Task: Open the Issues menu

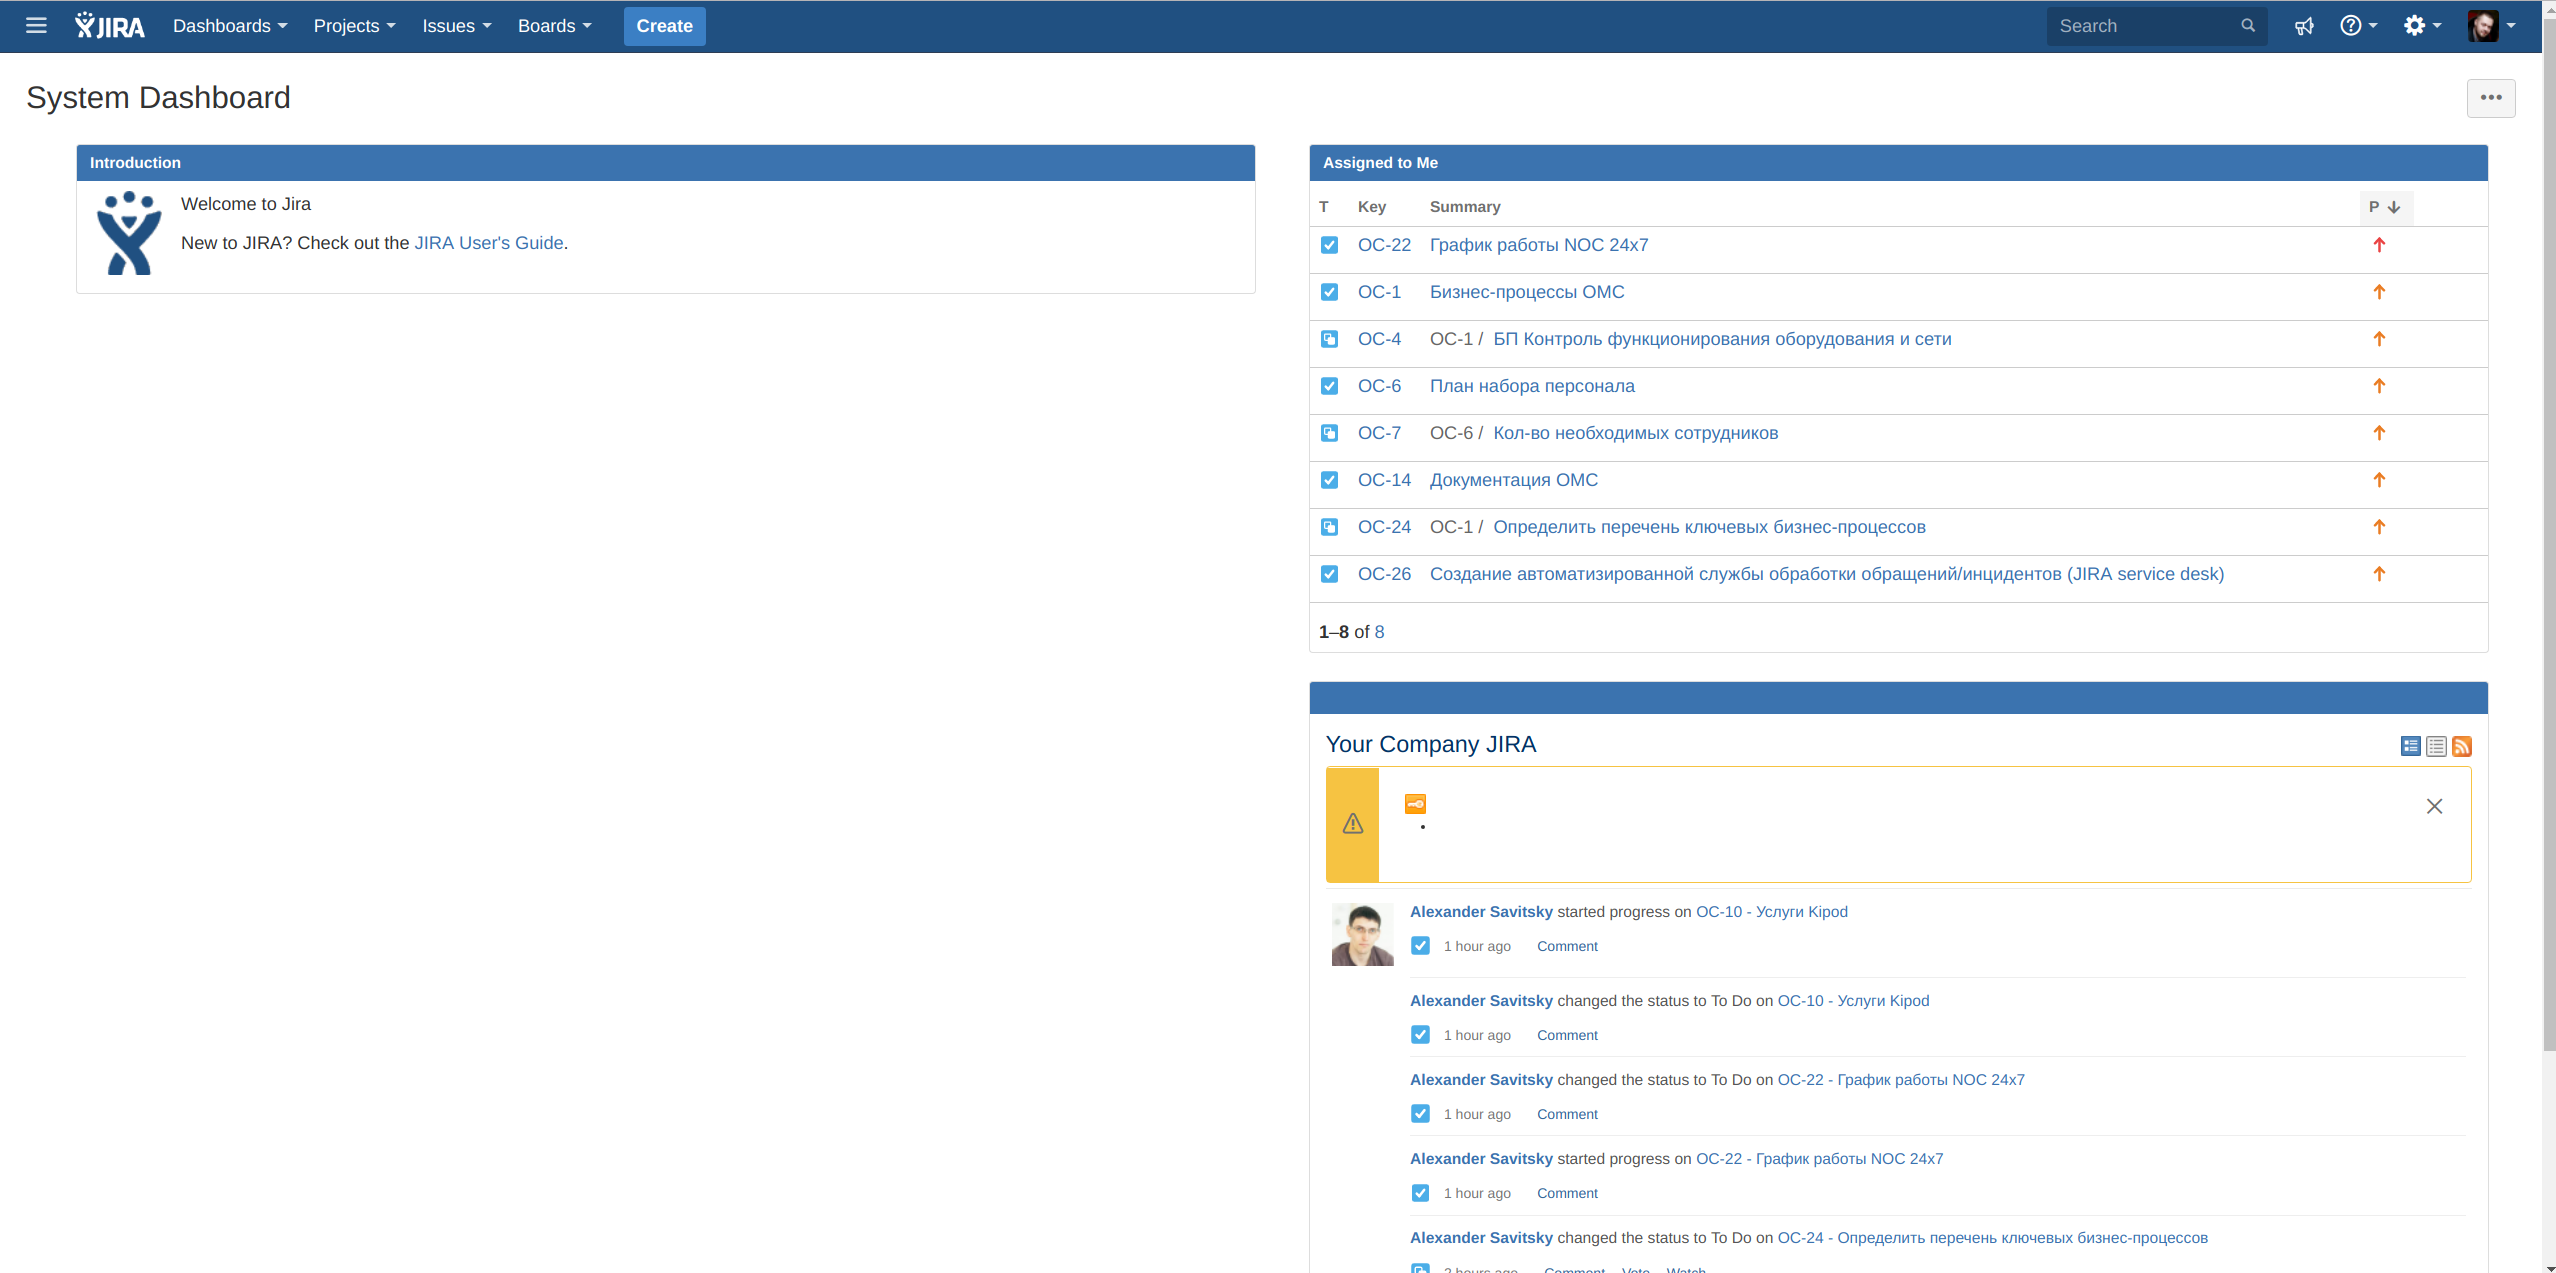Action: click(x=456, y=26)
